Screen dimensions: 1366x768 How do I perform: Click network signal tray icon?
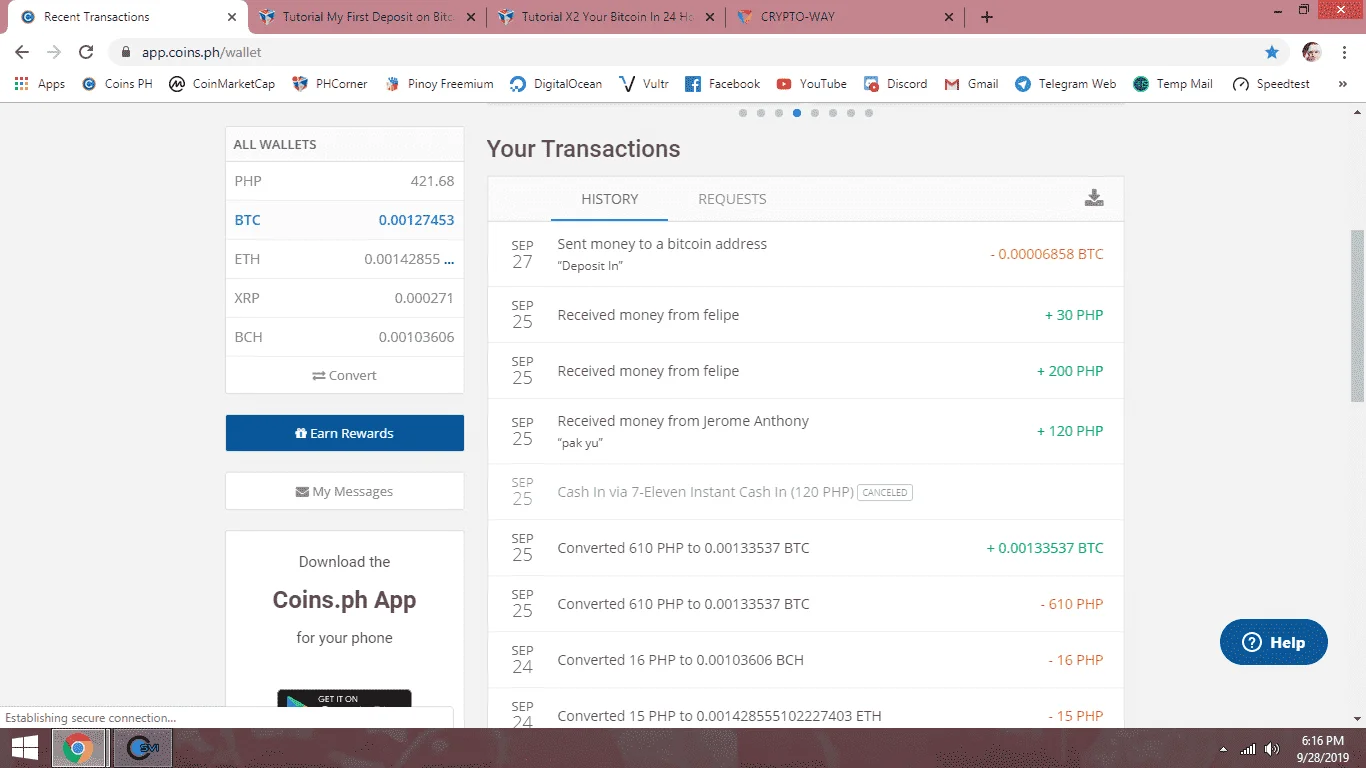tap(1247, 749)
